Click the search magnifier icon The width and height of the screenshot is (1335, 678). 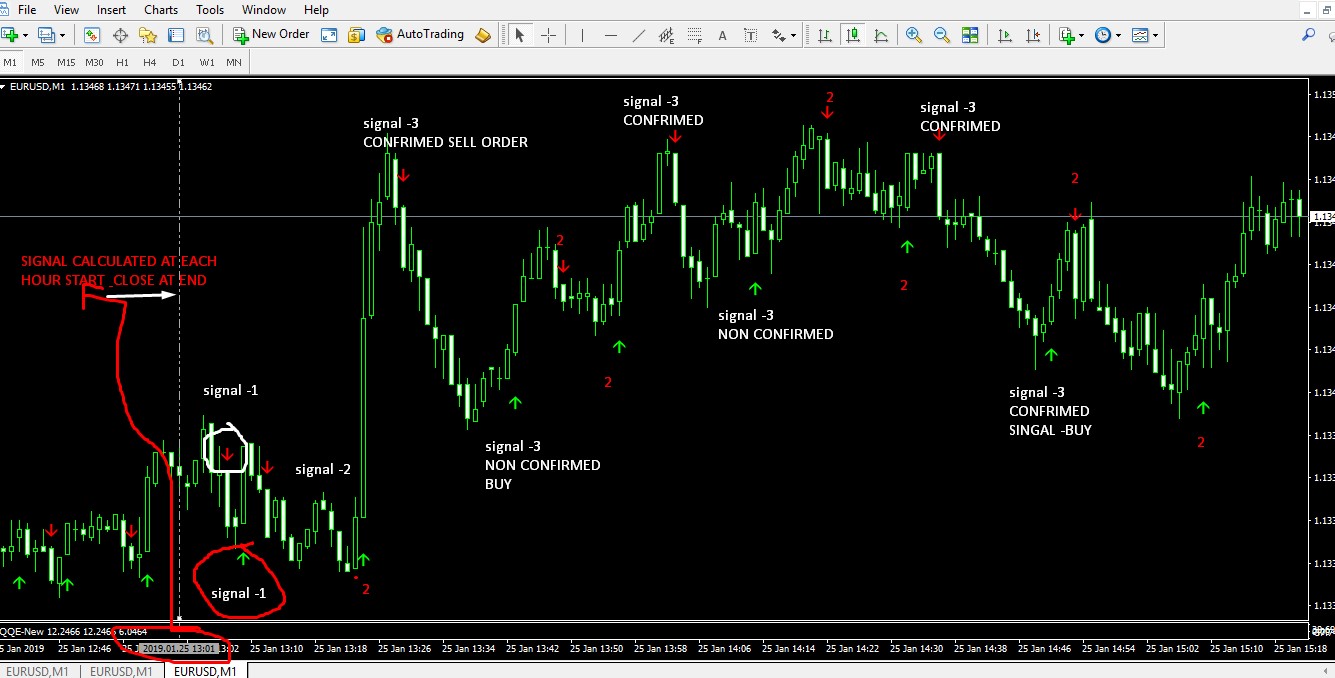(x=1309, y=34)
